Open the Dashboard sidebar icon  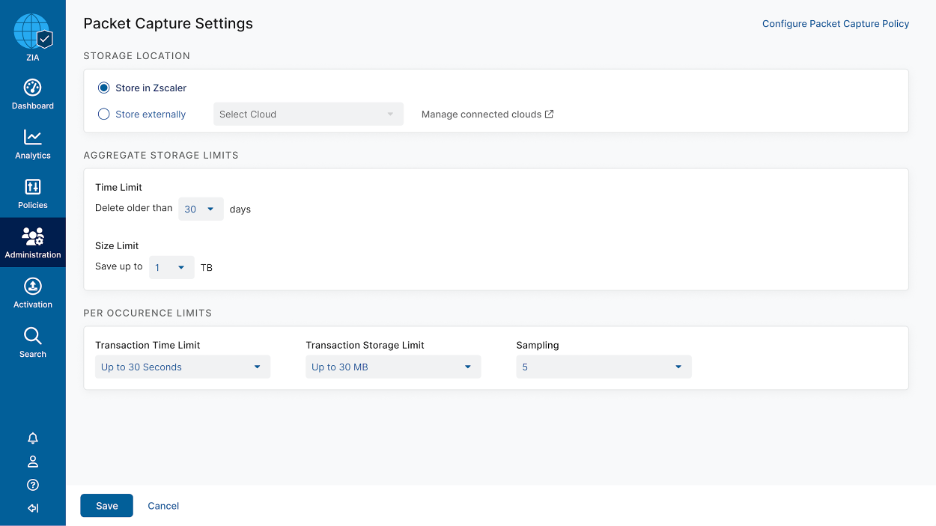click(x=32, y=88)
